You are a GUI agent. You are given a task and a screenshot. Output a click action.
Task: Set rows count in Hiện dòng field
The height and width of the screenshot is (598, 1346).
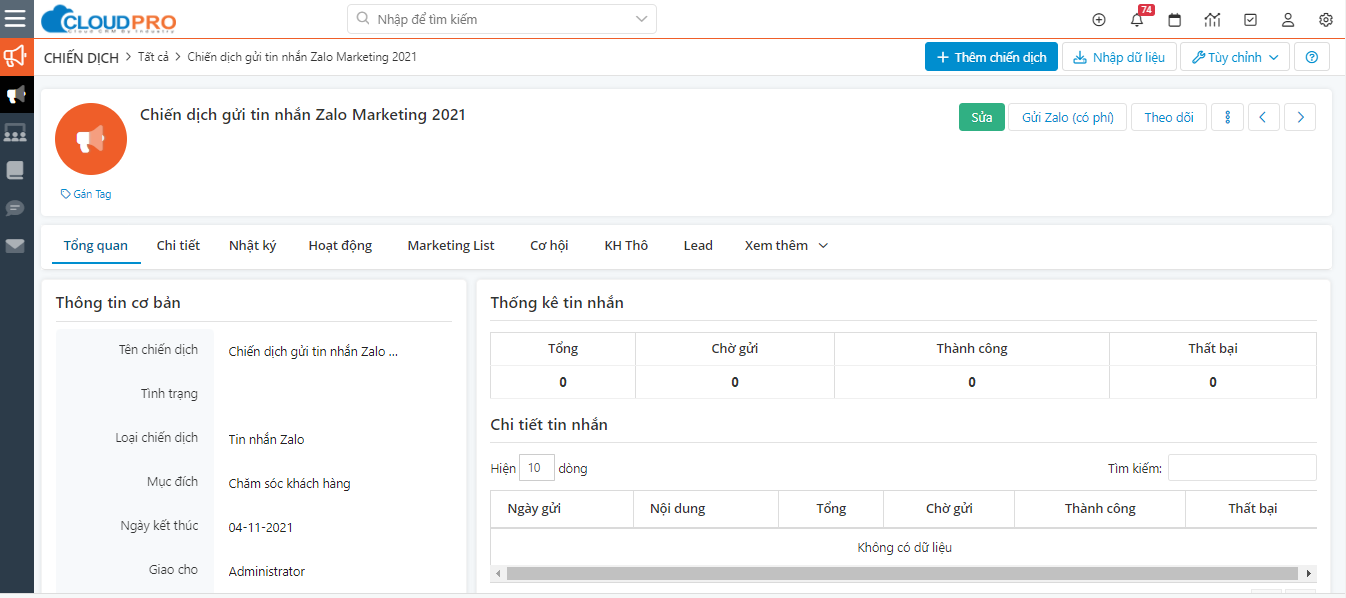pos(537,468)
